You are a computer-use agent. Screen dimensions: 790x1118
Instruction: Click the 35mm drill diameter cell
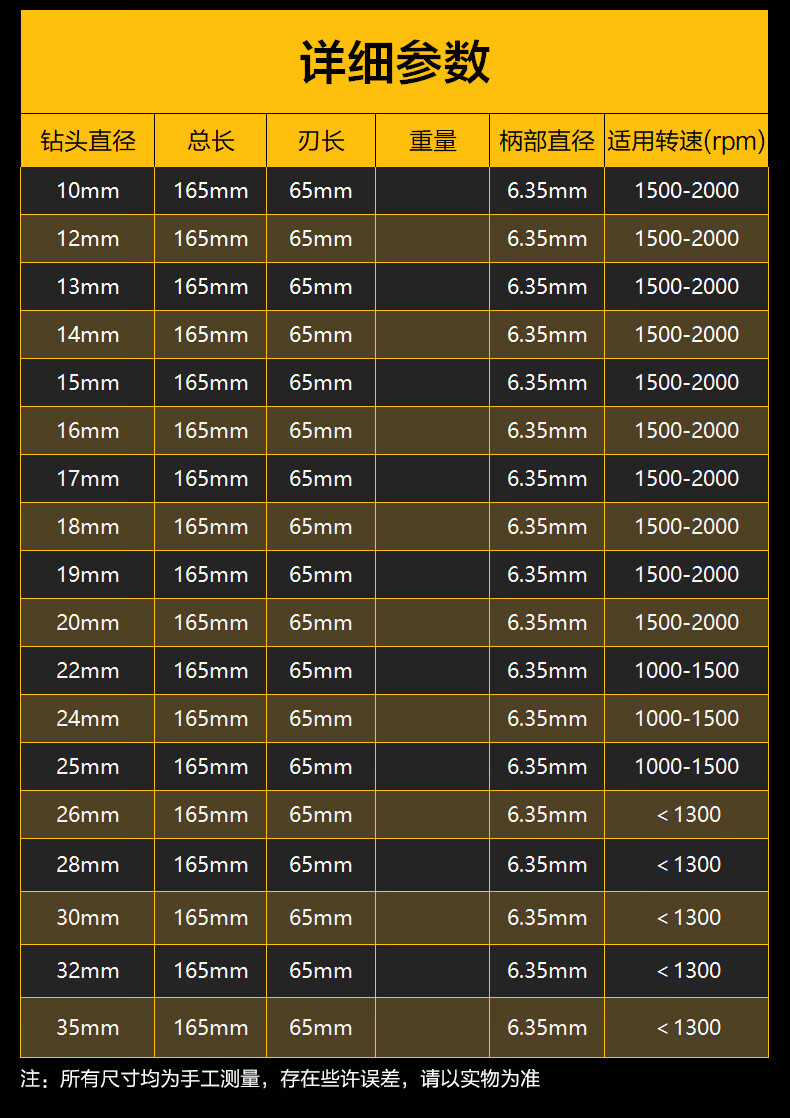(x=88, y=1028)
